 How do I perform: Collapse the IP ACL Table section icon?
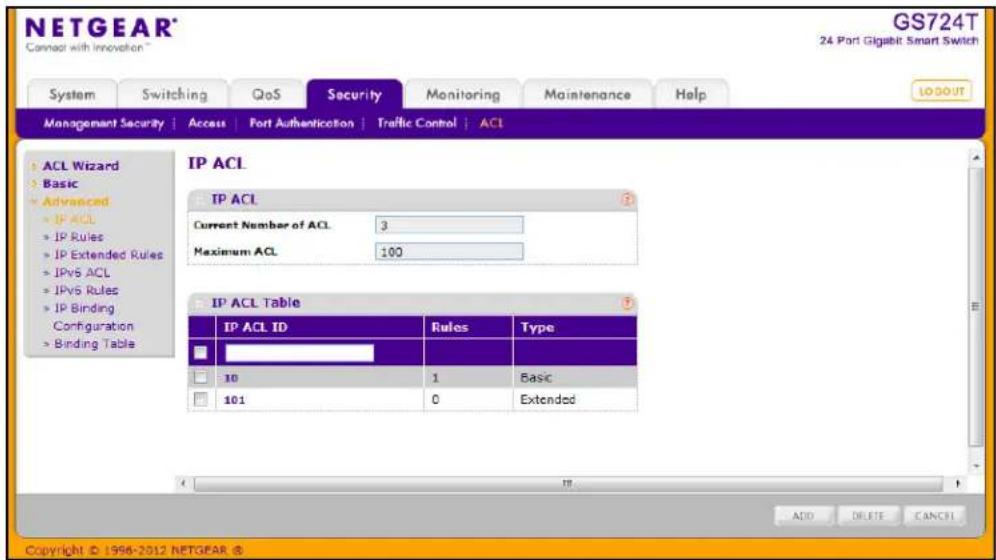tap(199, 303)
